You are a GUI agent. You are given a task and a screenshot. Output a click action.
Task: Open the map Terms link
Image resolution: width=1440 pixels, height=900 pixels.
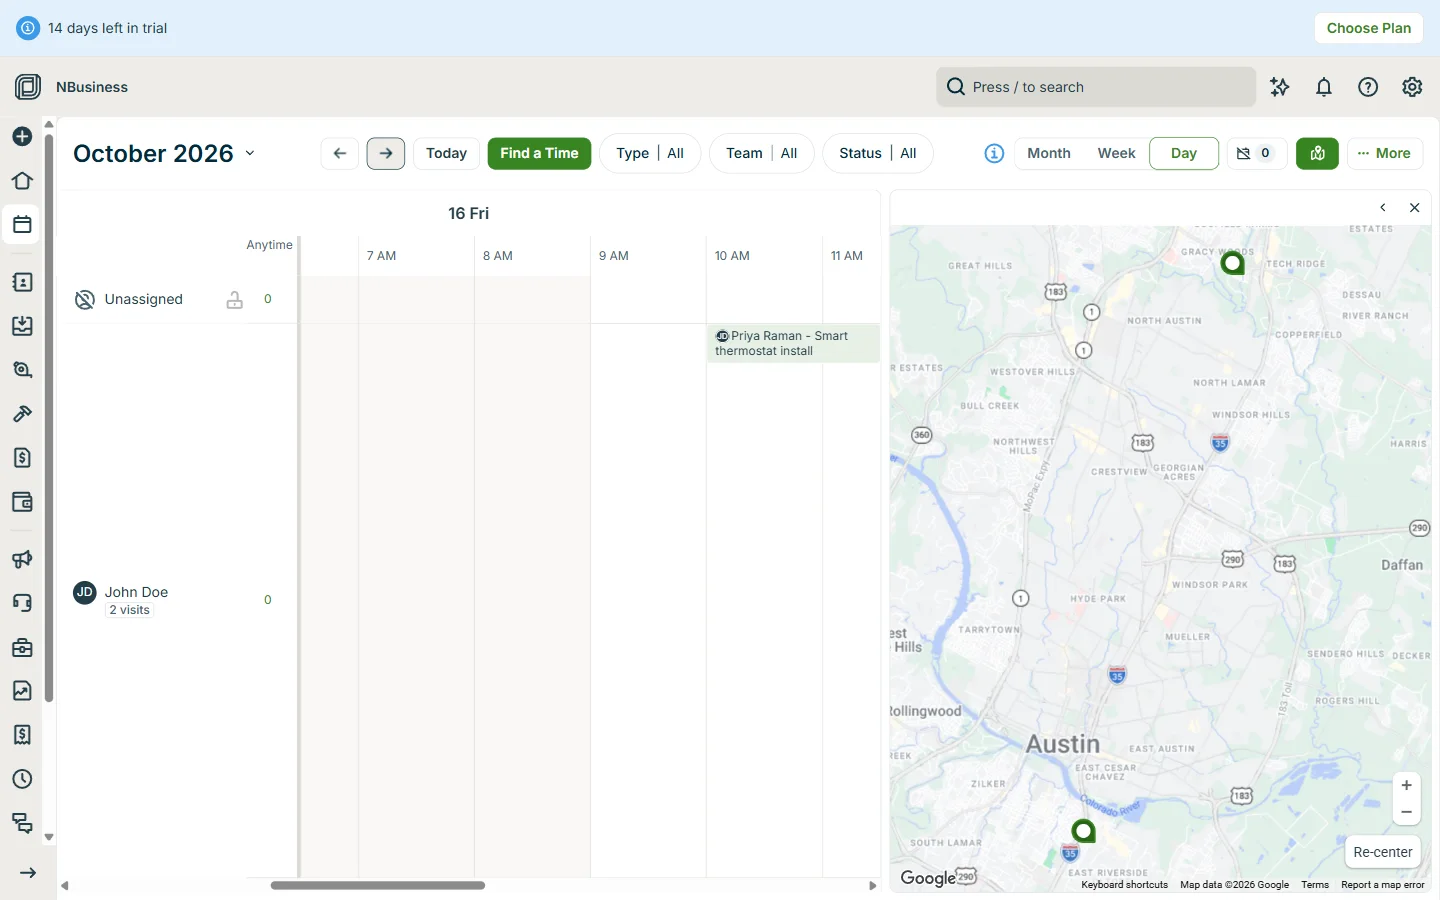(1315, 885)
